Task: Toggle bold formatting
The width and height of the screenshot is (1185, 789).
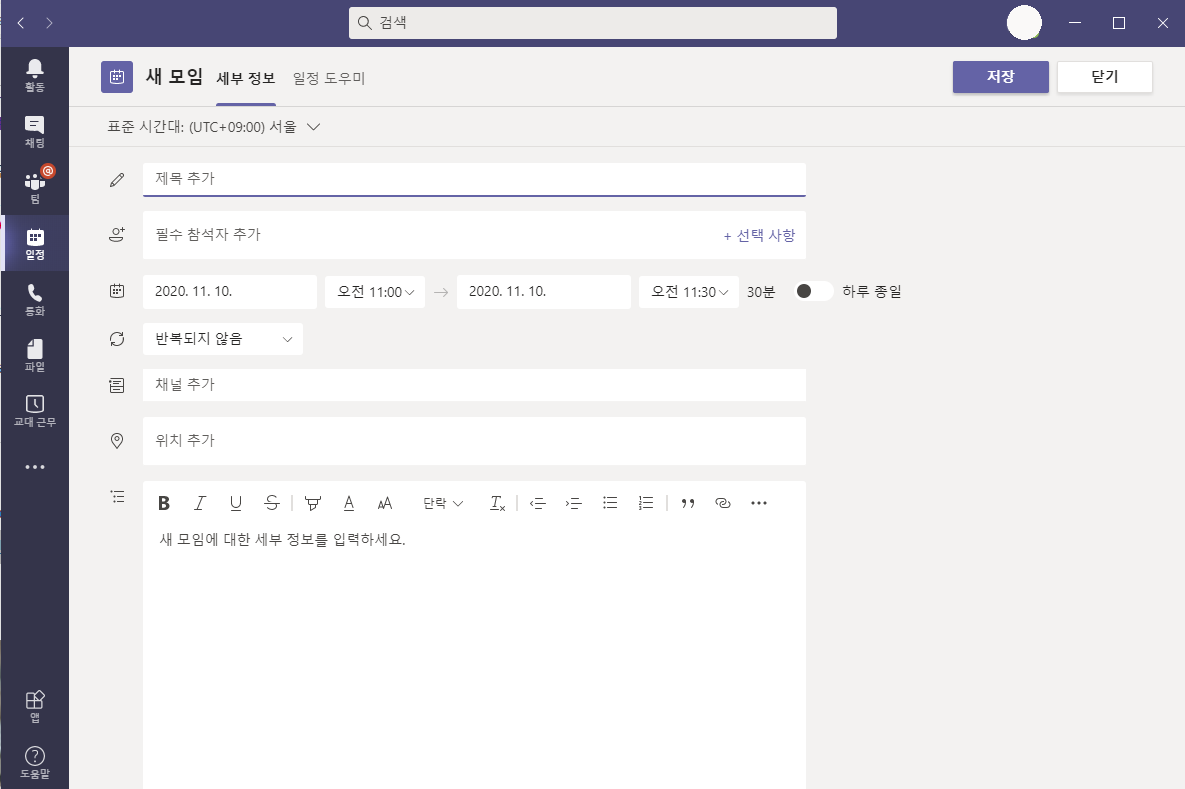Action: [x=164, y=503]
